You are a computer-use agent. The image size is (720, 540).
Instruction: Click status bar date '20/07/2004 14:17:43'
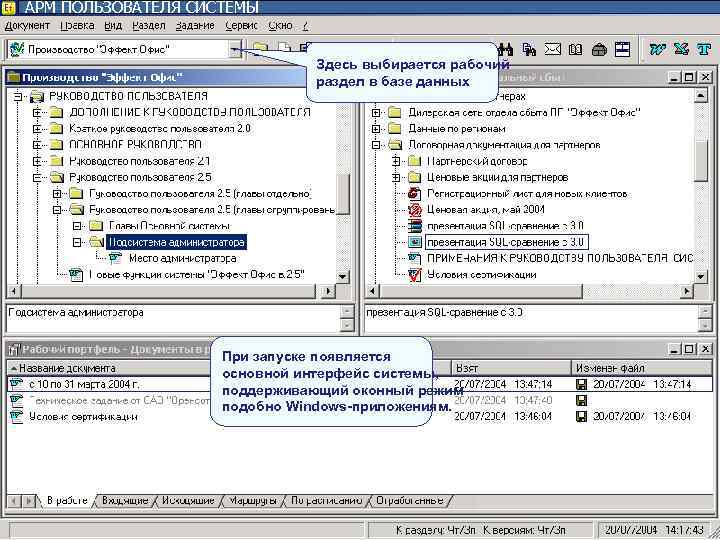click(x=654, y=530)
